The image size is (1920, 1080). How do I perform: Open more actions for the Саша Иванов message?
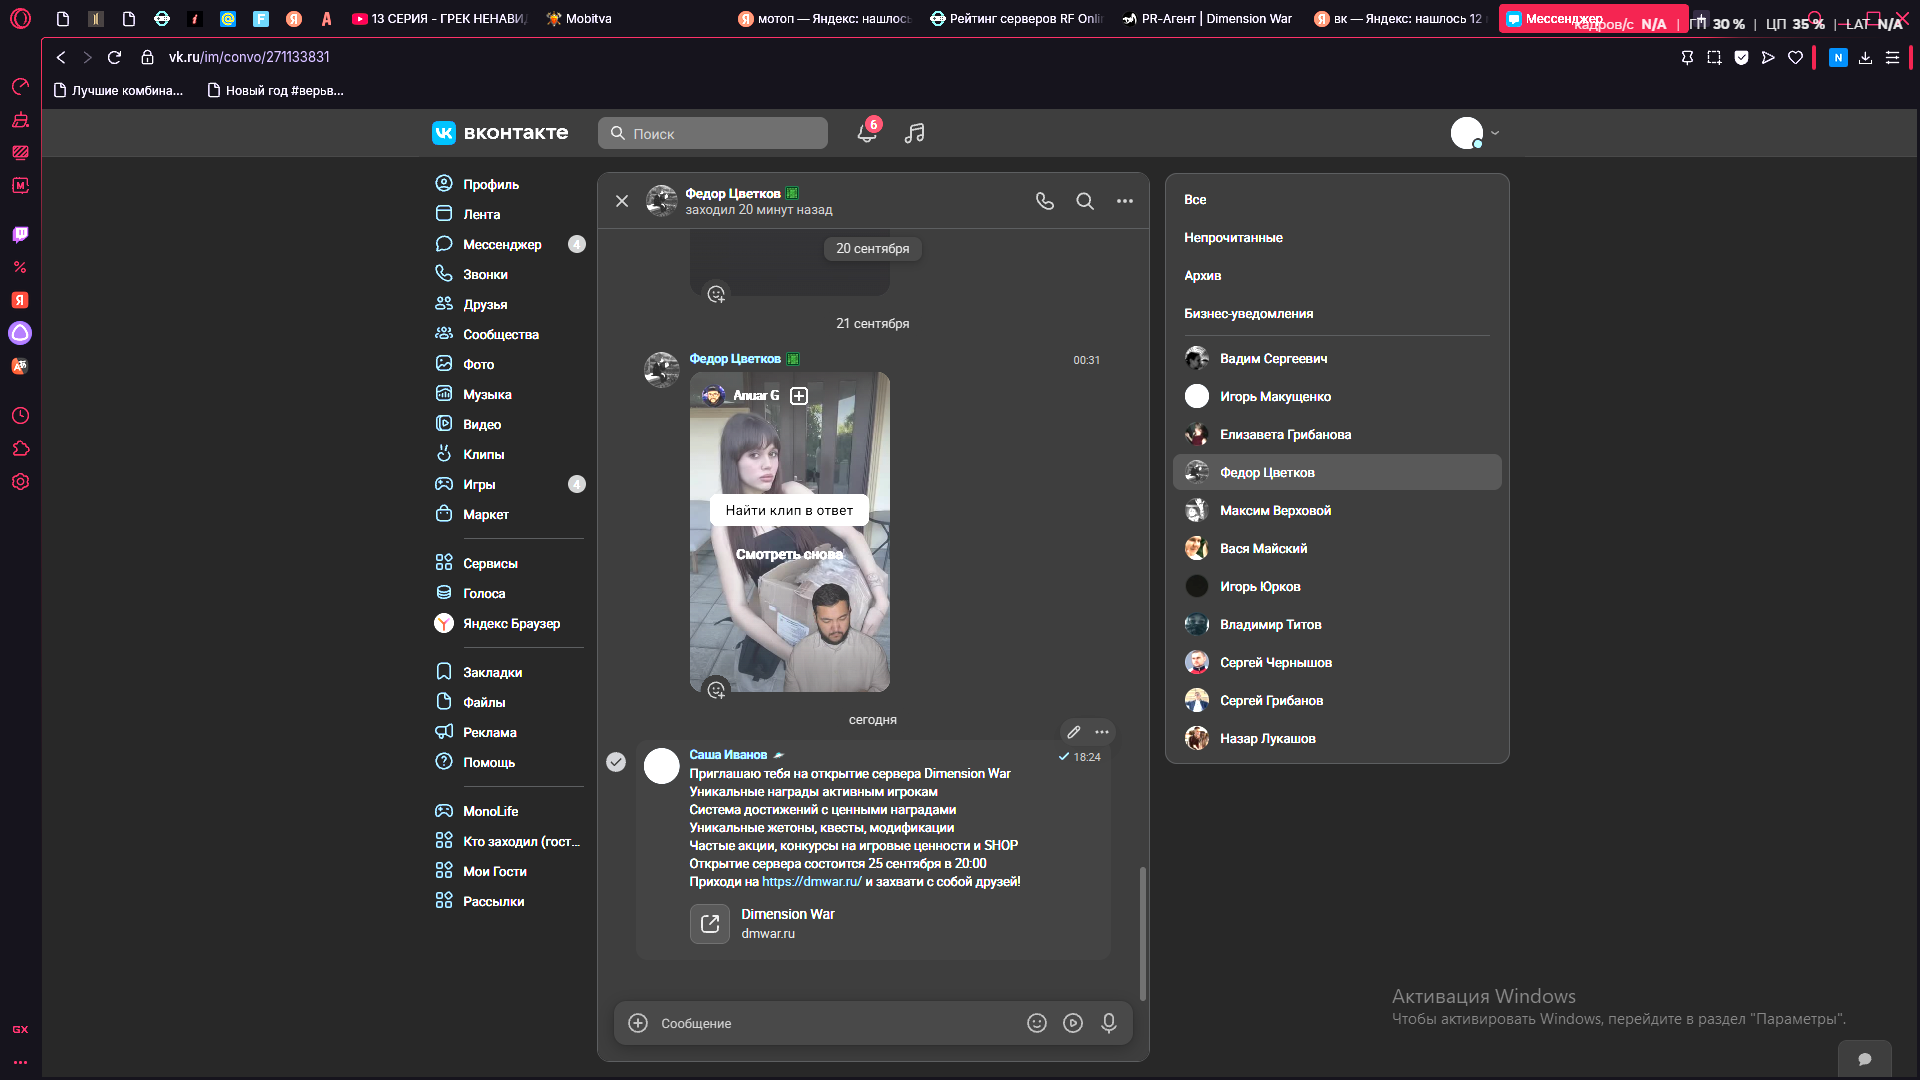1102,732
